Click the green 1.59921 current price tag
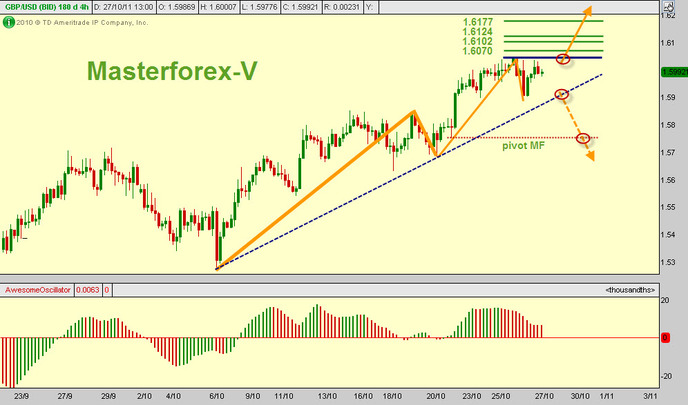 pyautogui.click(x=674, y=72)
